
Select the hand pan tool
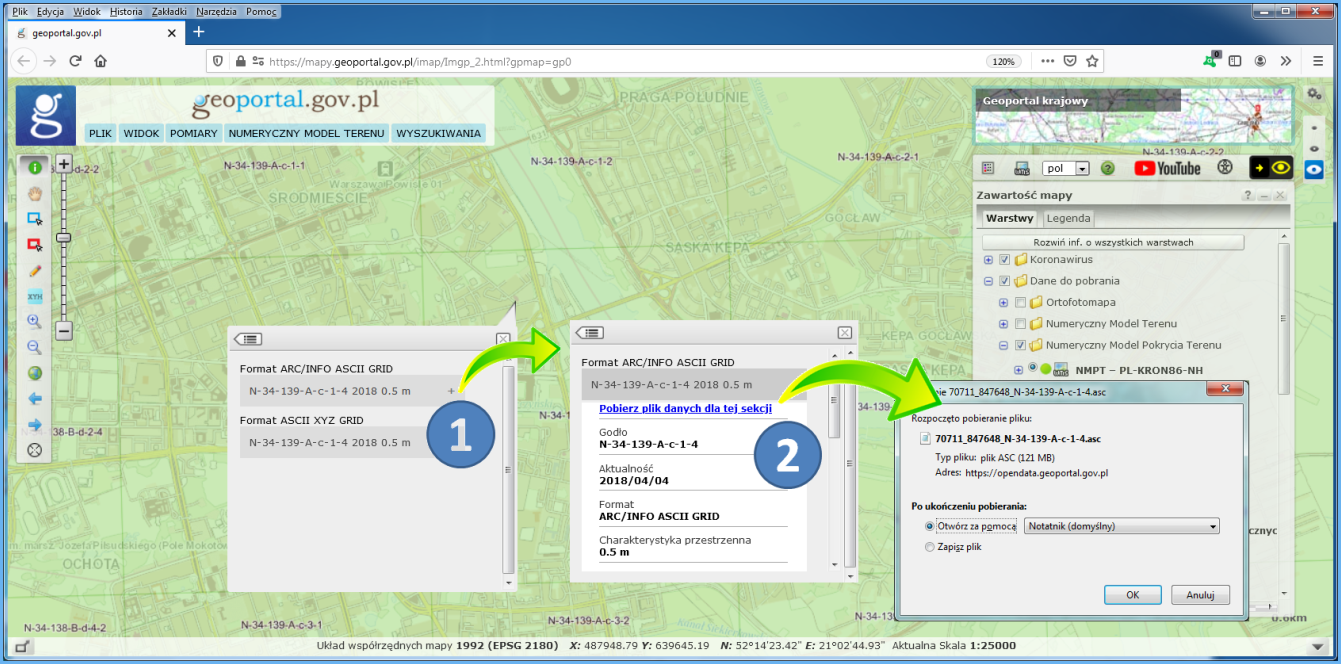pyautogui.click(x=34, y=193)
